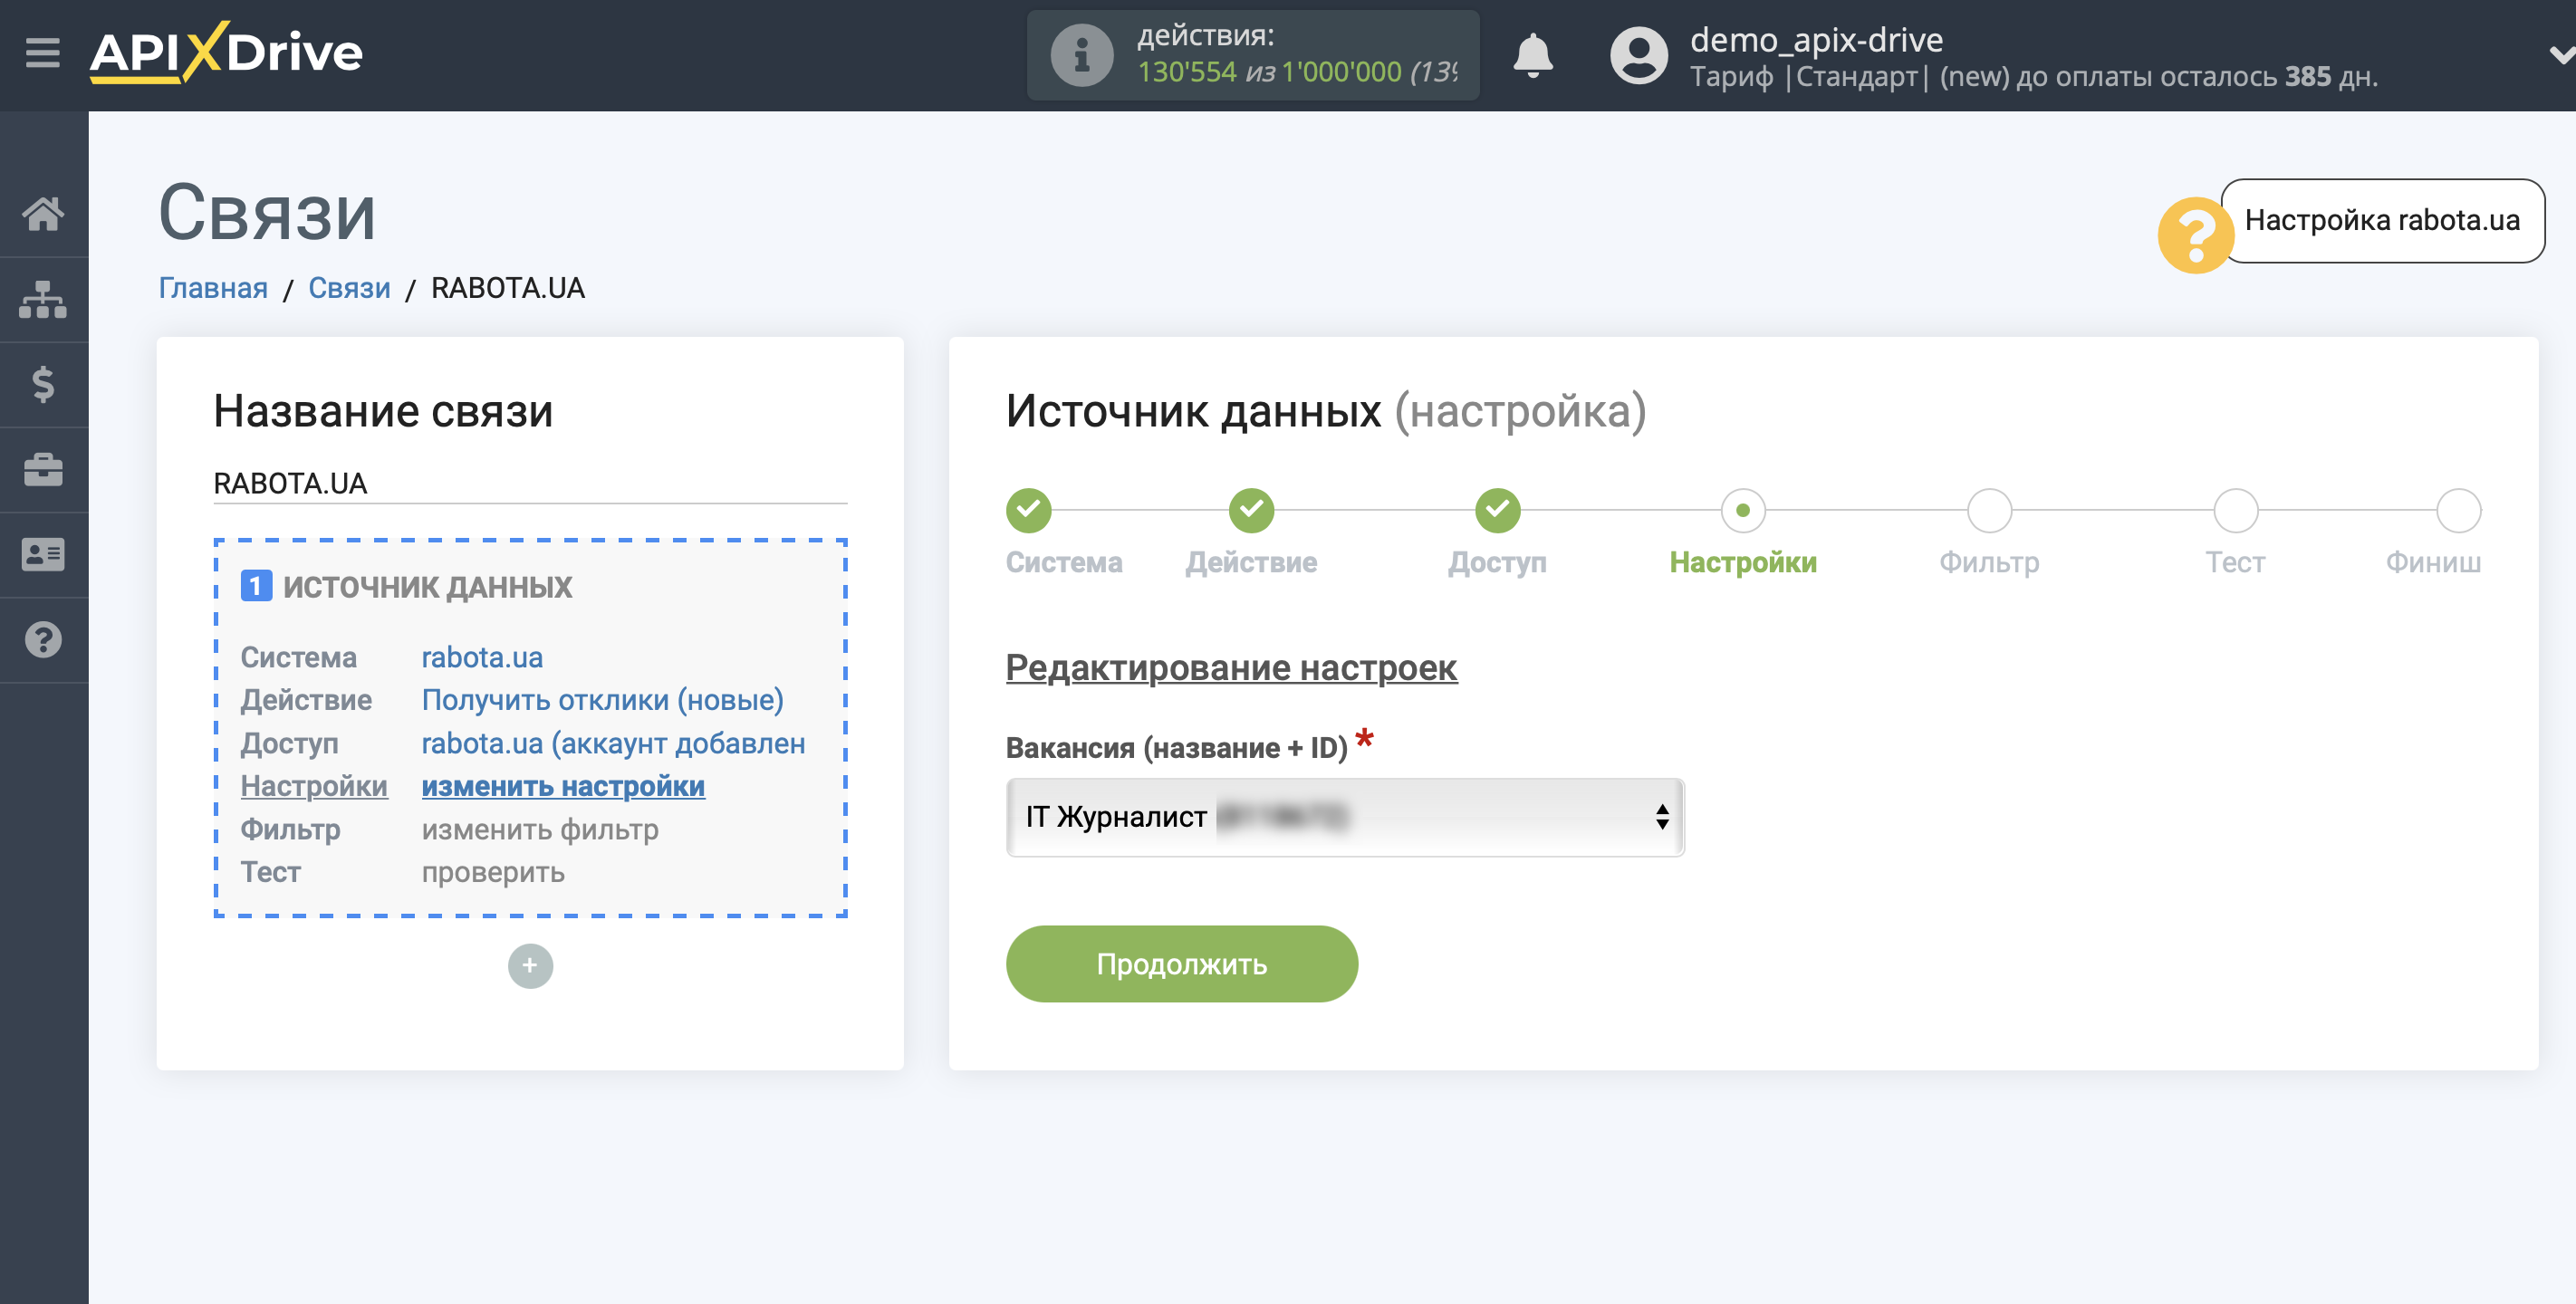Screen dimensions: 2576x1304
Task: Select the Настройки step circle
Action: (1743, 510)
